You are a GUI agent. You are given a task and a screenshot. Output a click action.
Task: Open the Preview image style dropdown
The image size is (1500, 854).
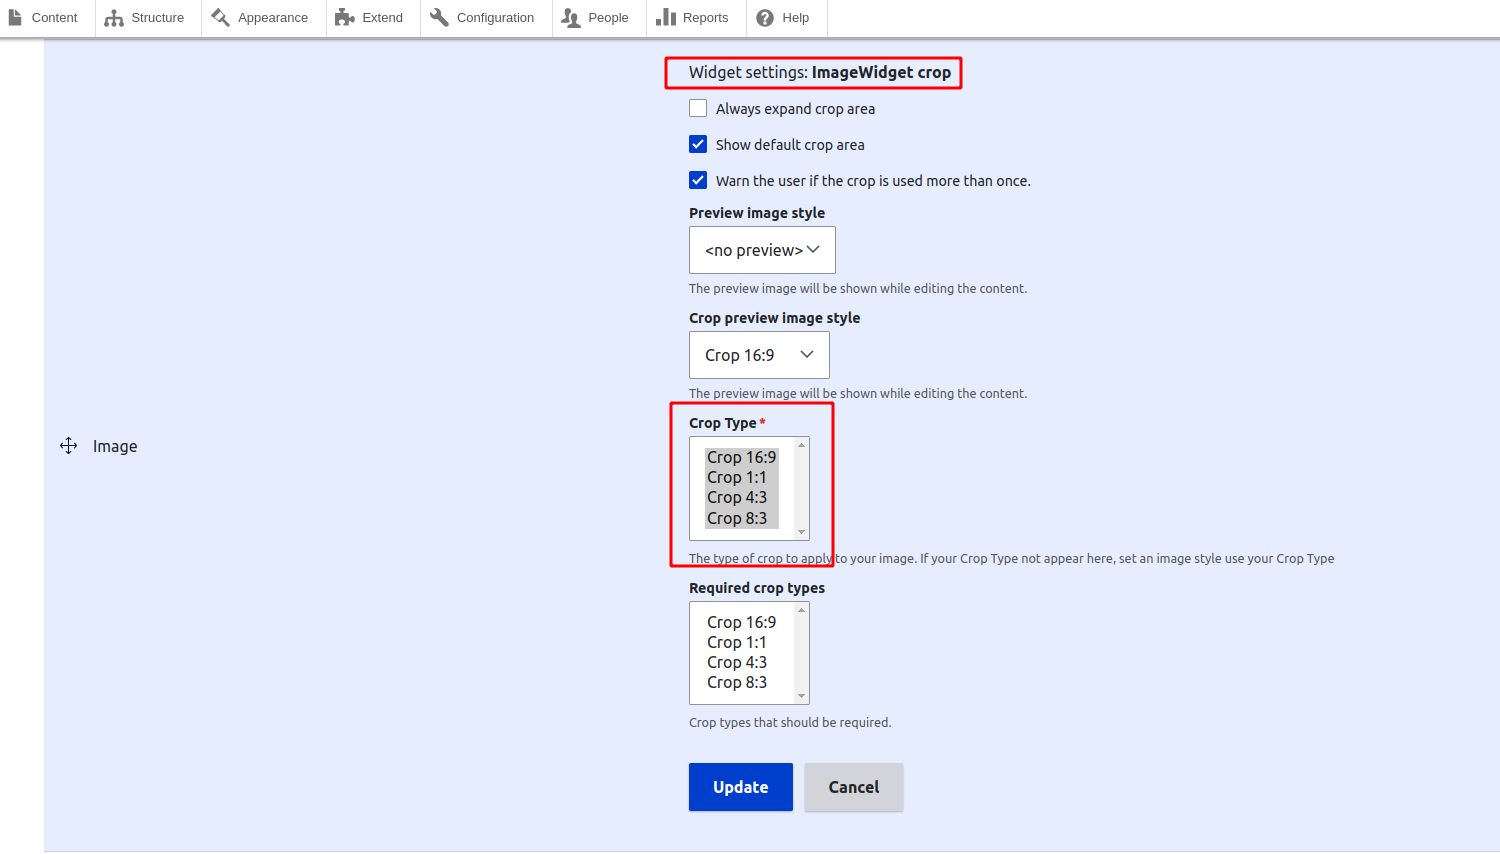click(762, 249)
